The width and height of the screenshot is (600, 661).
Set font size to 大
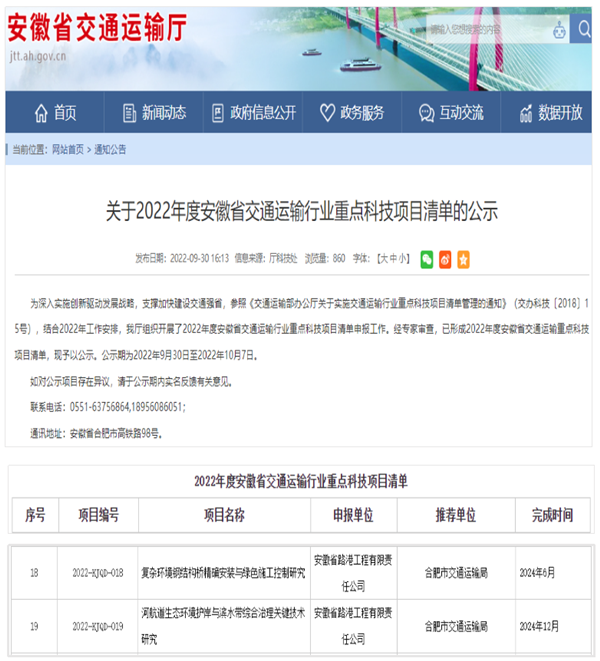[384, 258]
